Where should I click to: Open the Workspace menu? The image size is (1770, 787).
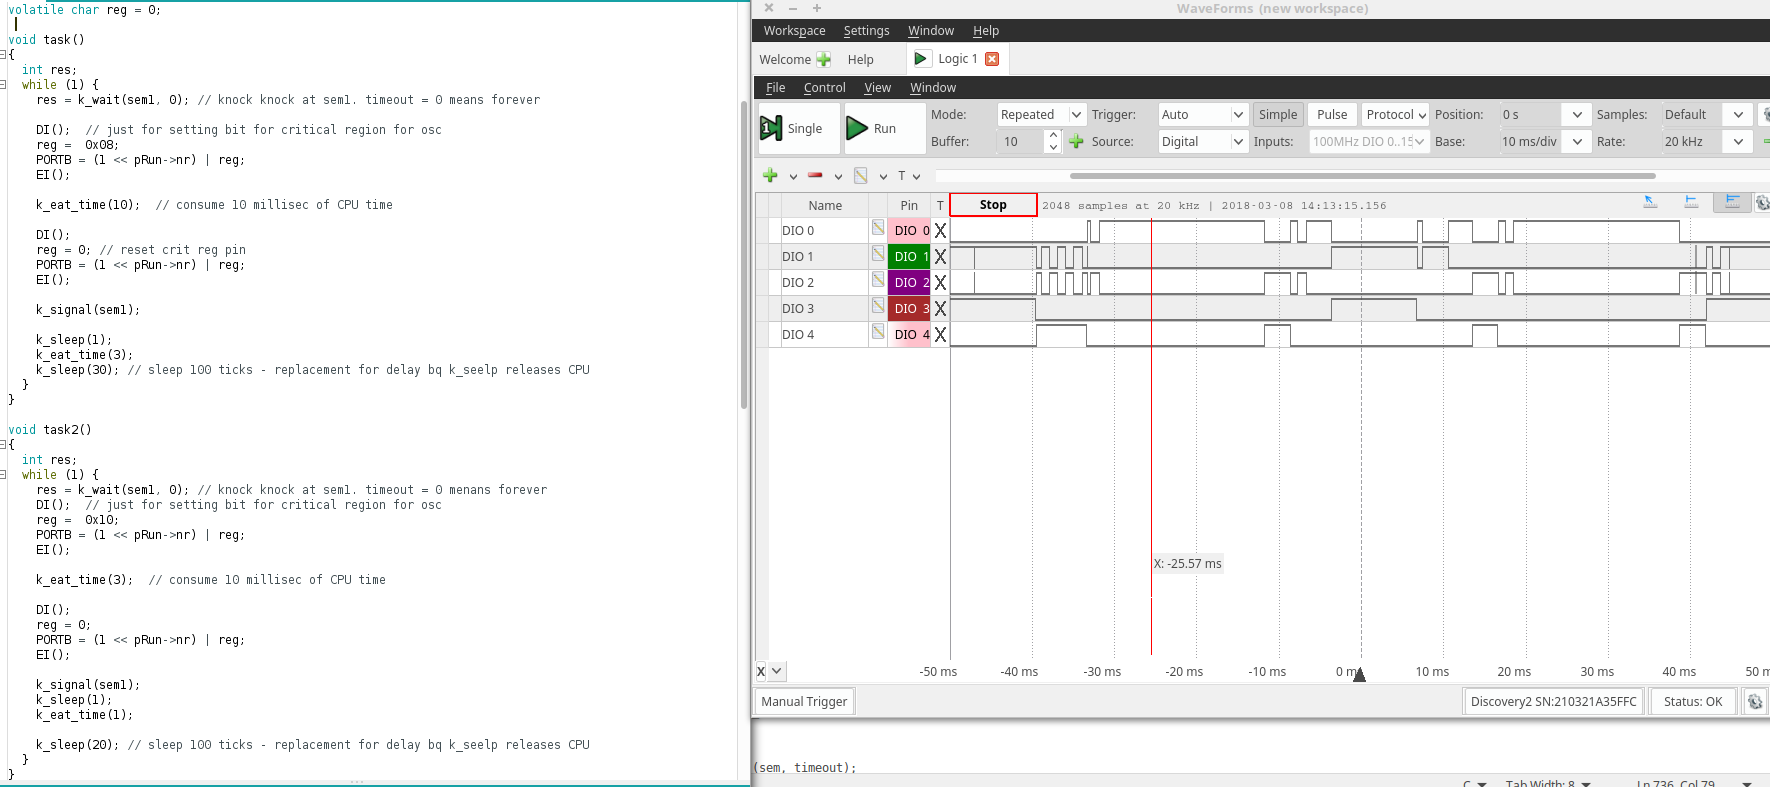pos(794,31)
